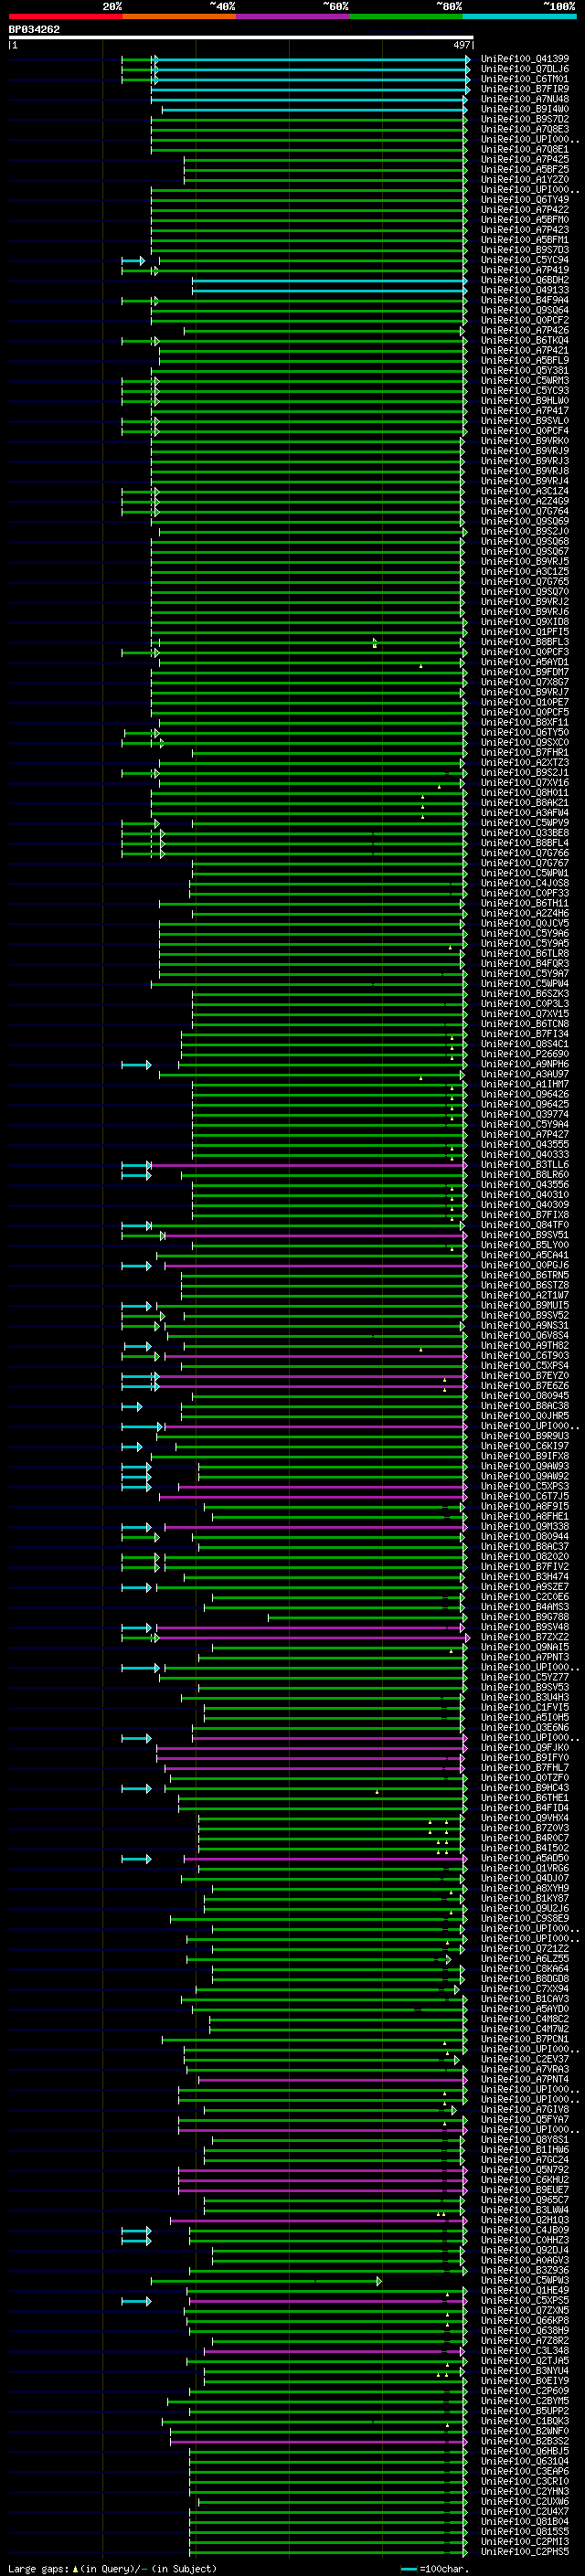
Task: Select the UniRef100_C5WPW4 label
Action: (525, 984)
